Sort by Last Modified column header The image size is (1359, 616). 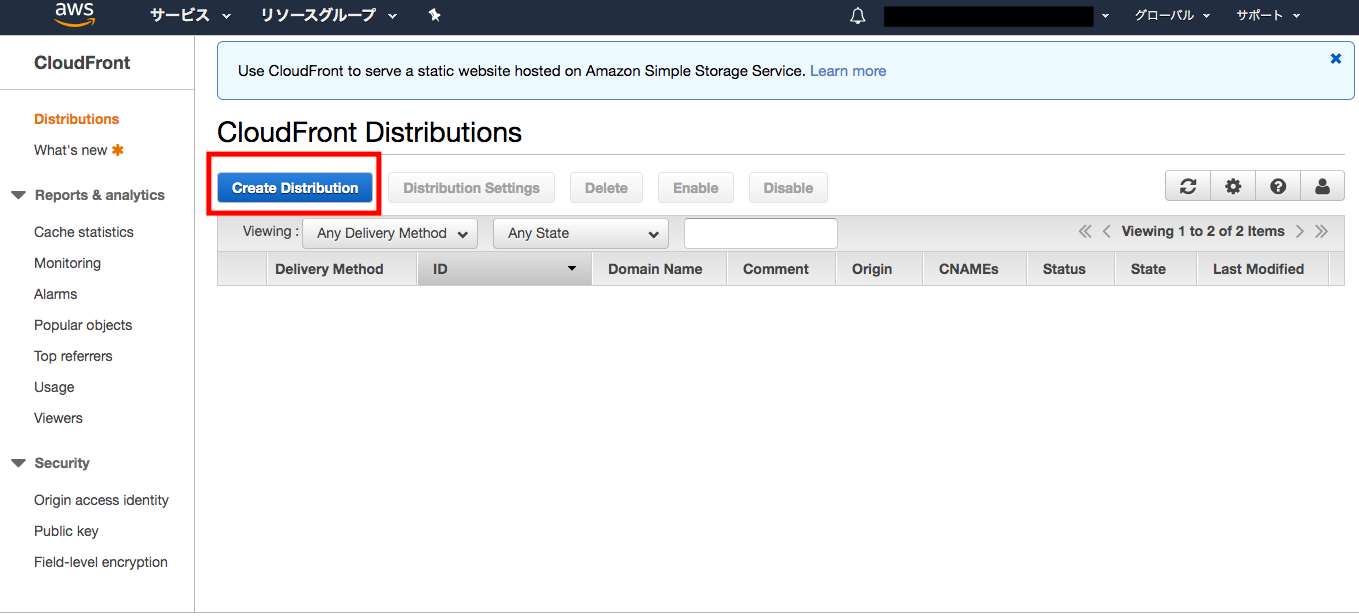[x=1263, y=269]
